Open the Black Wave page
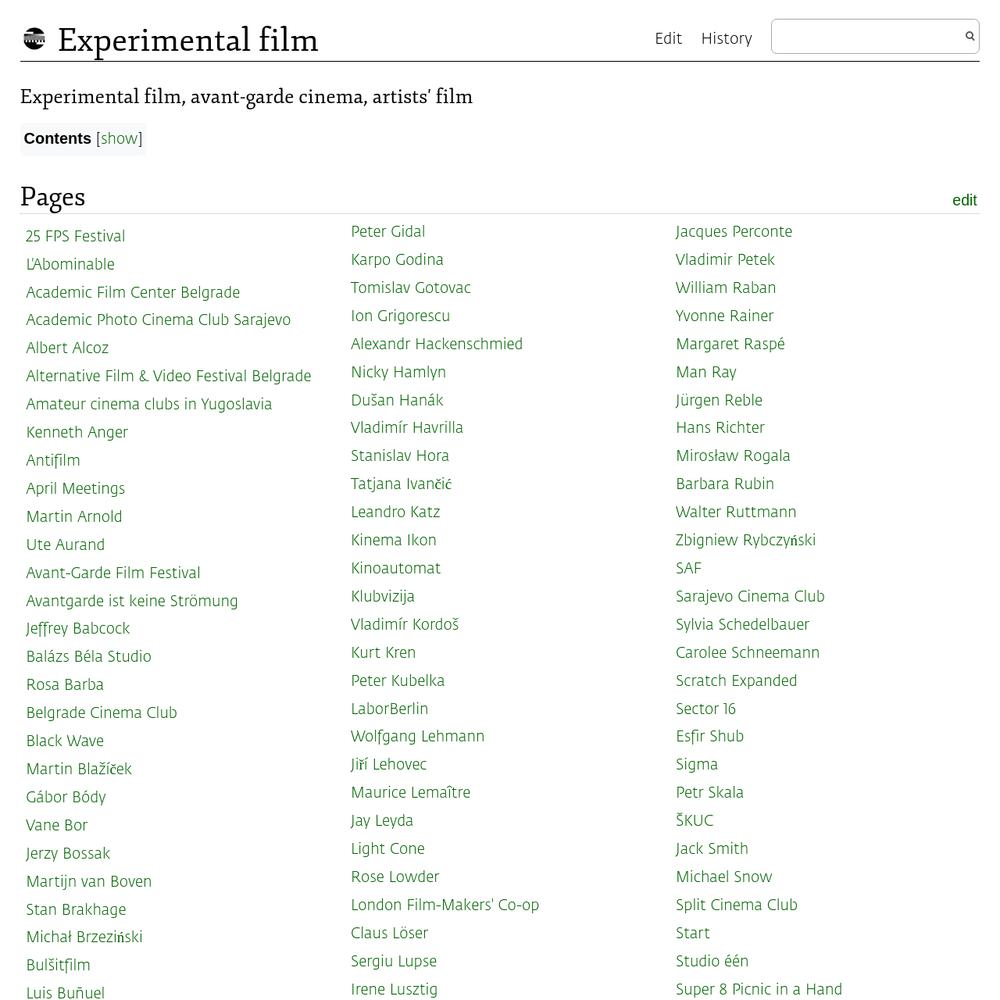This screenshot has height=1000, width=1000. 64,741
